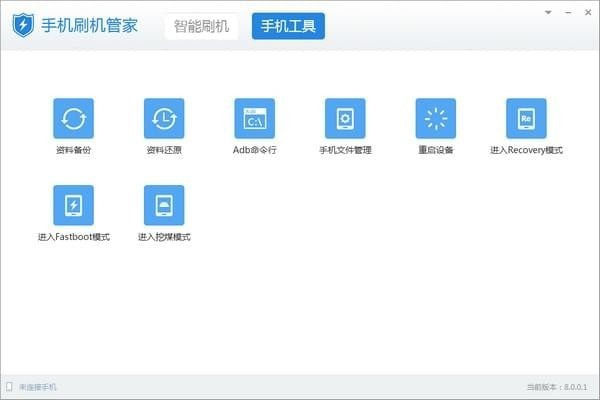Open the title bar dropdown menu arrow
Screen dimensions: 600x400
coord(548,12)
